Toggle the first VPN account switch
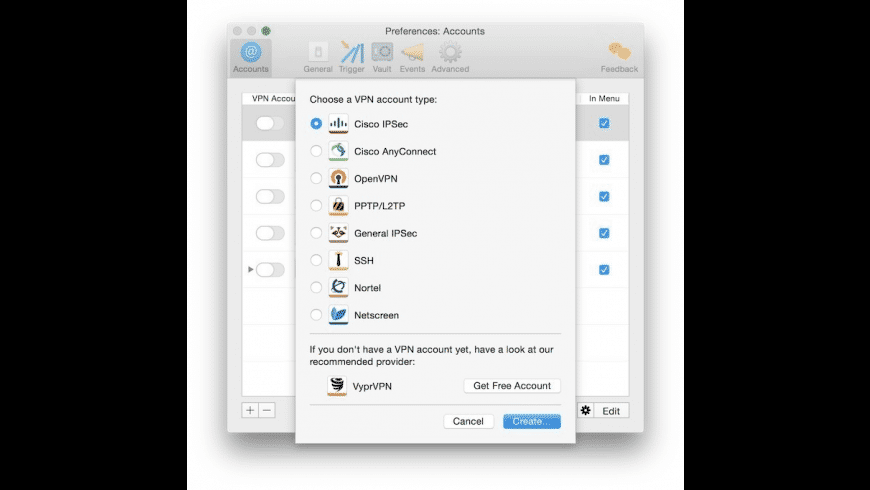870x490 pixels. coord(270,123)
